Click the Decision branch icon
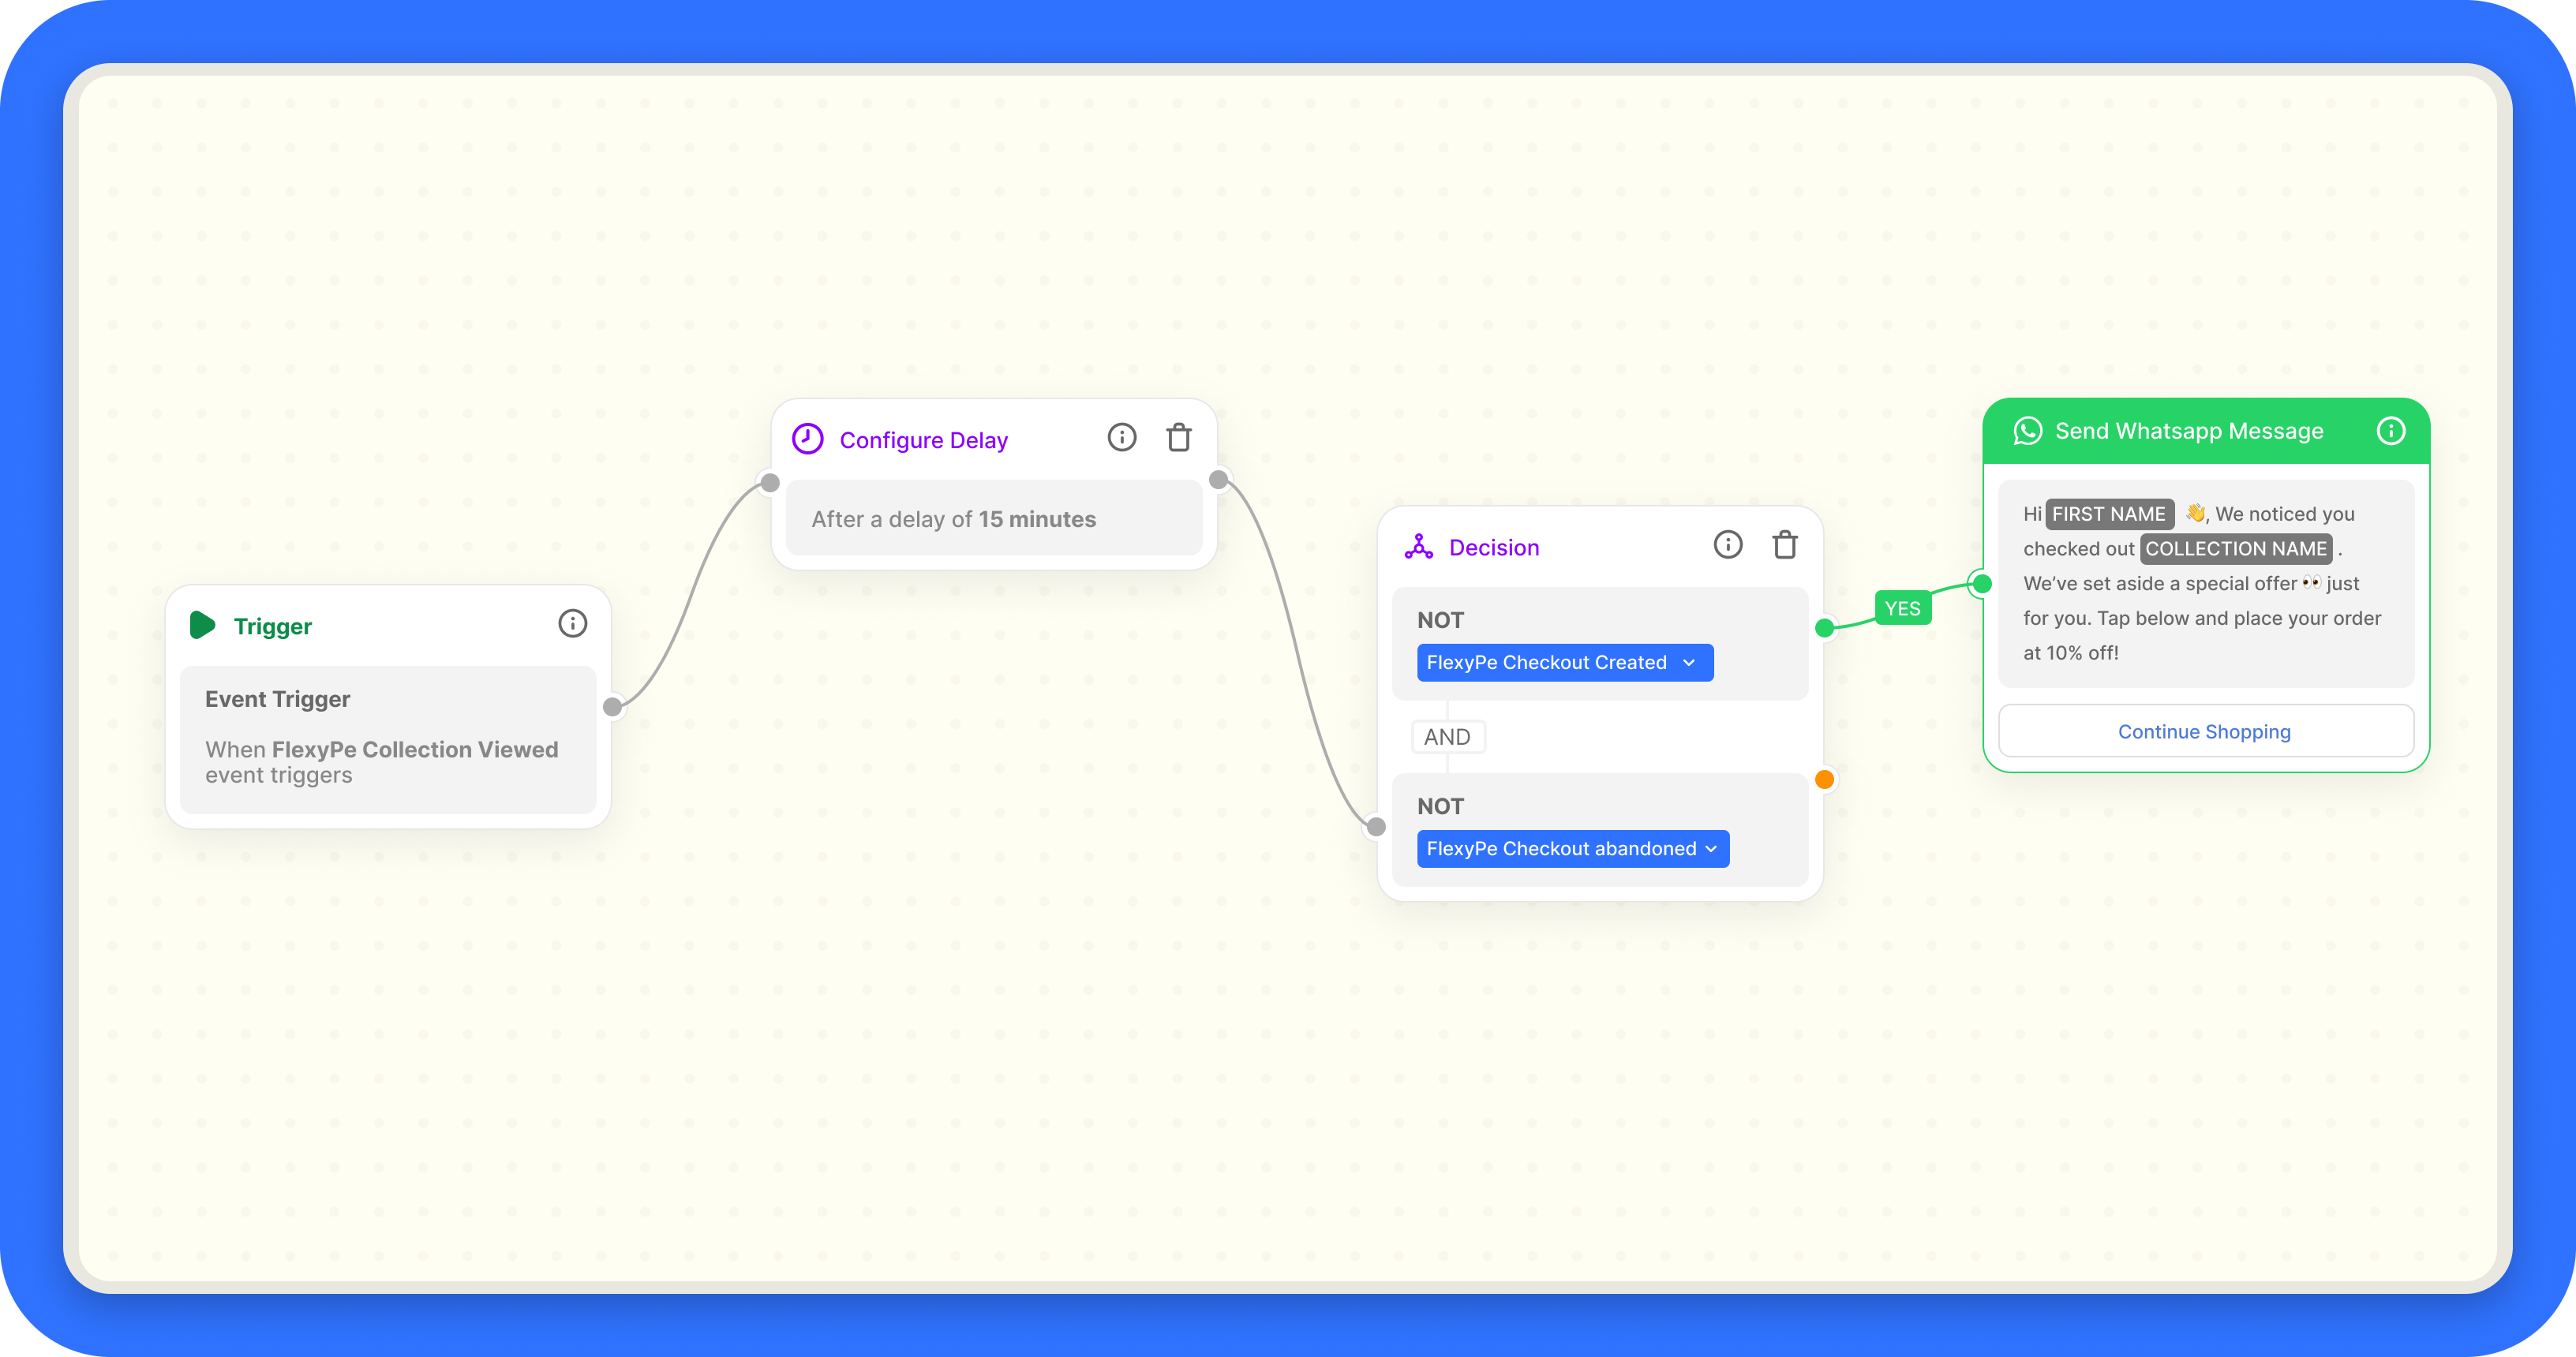 click(1418, 547)
